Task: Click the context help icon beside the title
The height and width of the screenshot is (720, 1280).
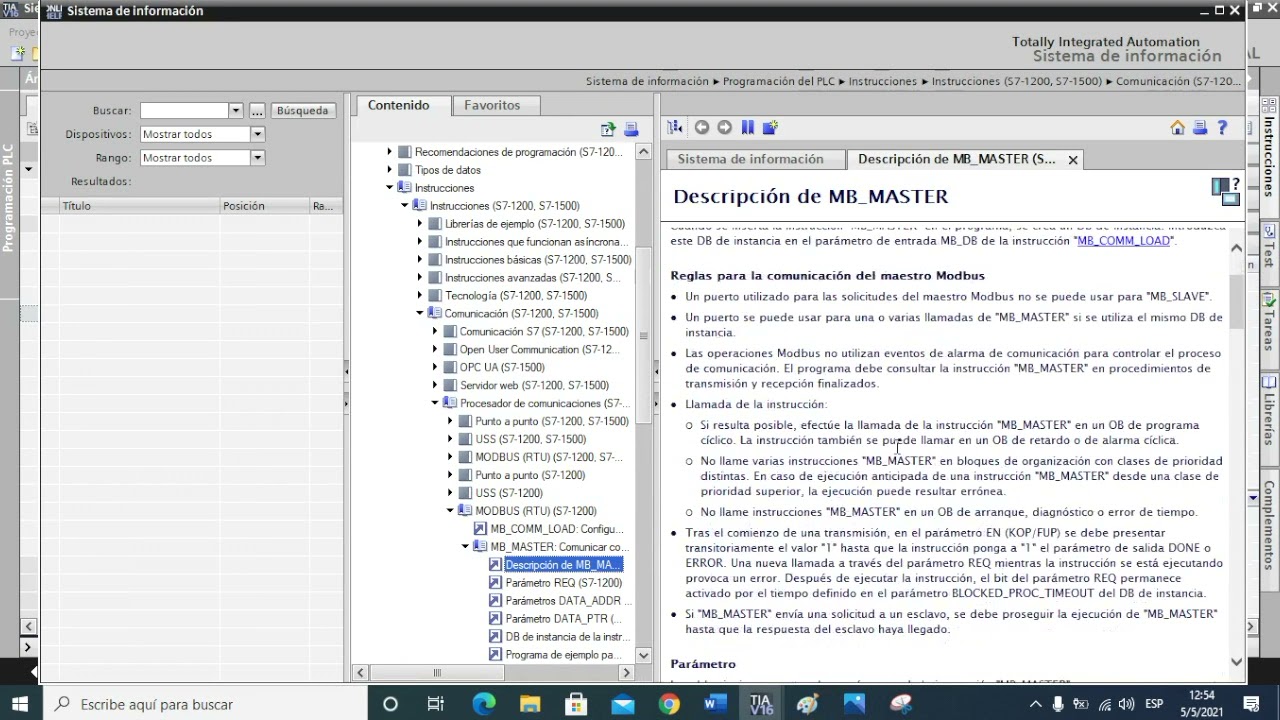Action: (1226, 191)
